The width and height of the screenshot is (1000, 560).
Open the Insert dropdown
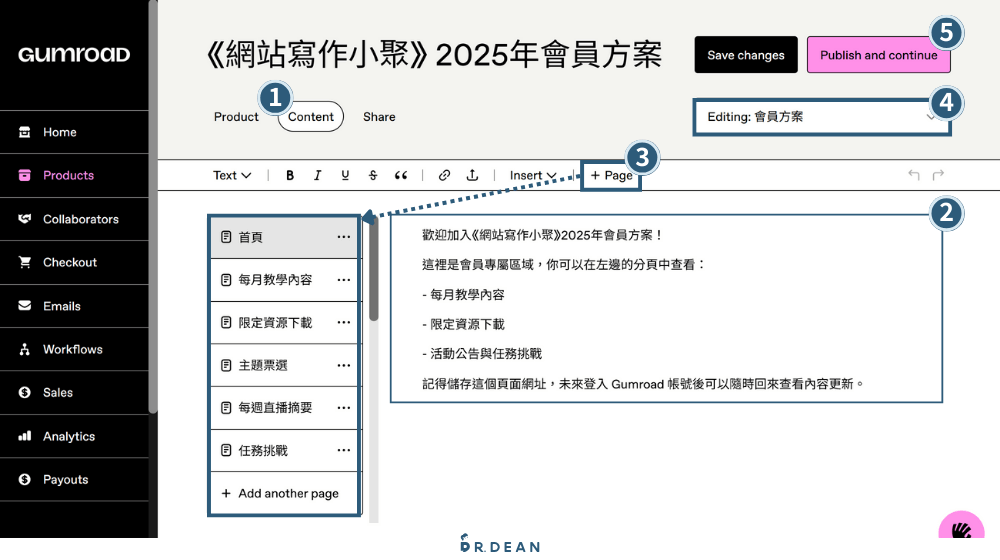pos(533,175)
